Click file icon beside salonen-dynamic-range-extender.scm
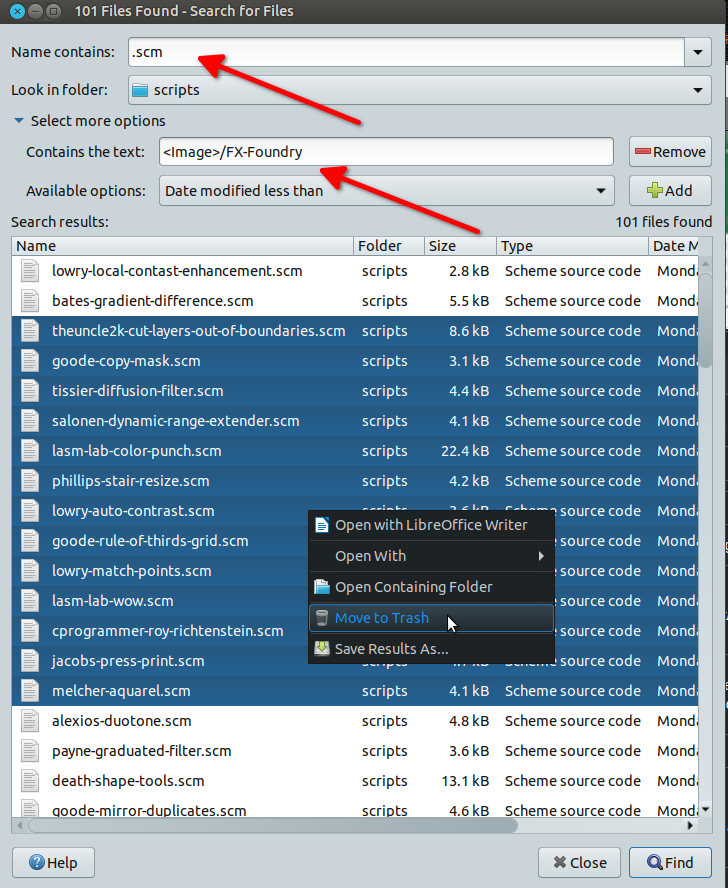Image resolution: width=728 pixels, height=888 pixels. 30,421
